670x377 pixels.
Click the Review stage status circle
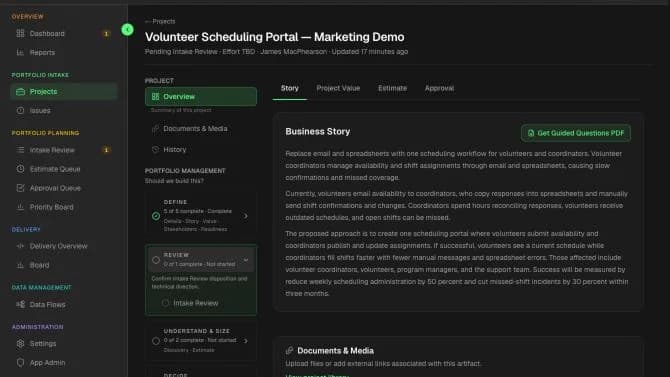point(156,259)
